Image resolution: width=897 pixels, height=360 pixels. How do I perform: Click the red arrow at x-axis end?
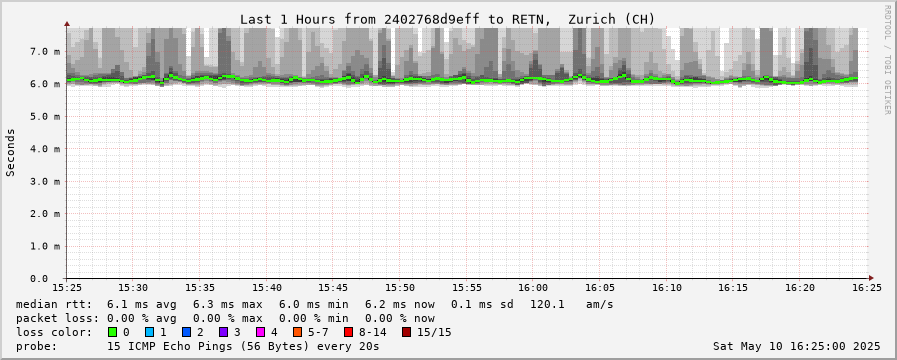point(871,278)
